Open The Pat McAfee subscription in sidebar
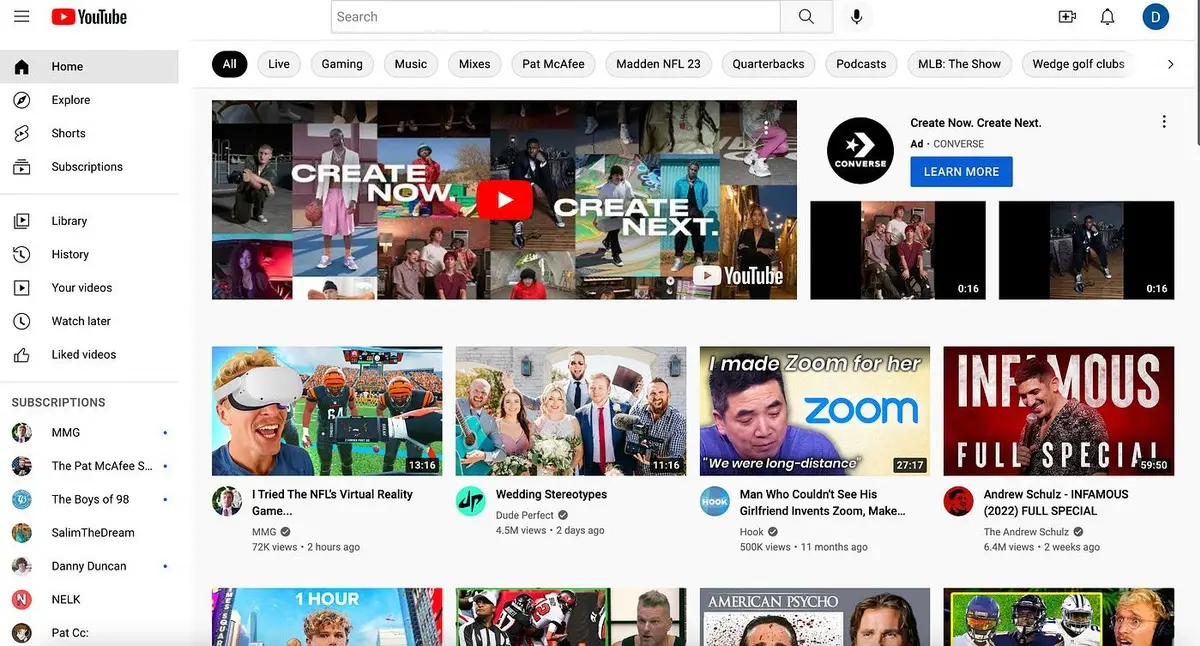The image size is (1200, 646). tap(89, 466)
